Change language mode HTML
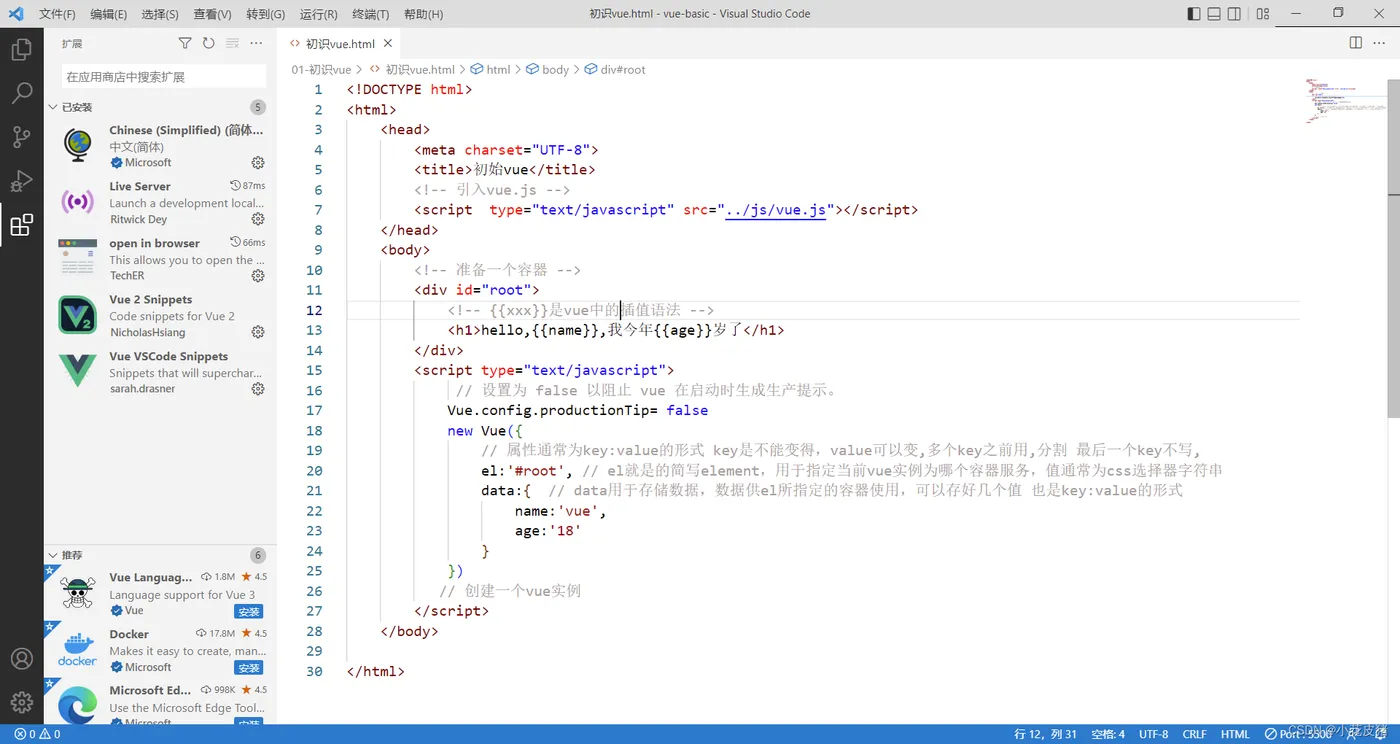Image resolution: width=1400 pixels, height=744 pixels. [x=1235, y=734]
